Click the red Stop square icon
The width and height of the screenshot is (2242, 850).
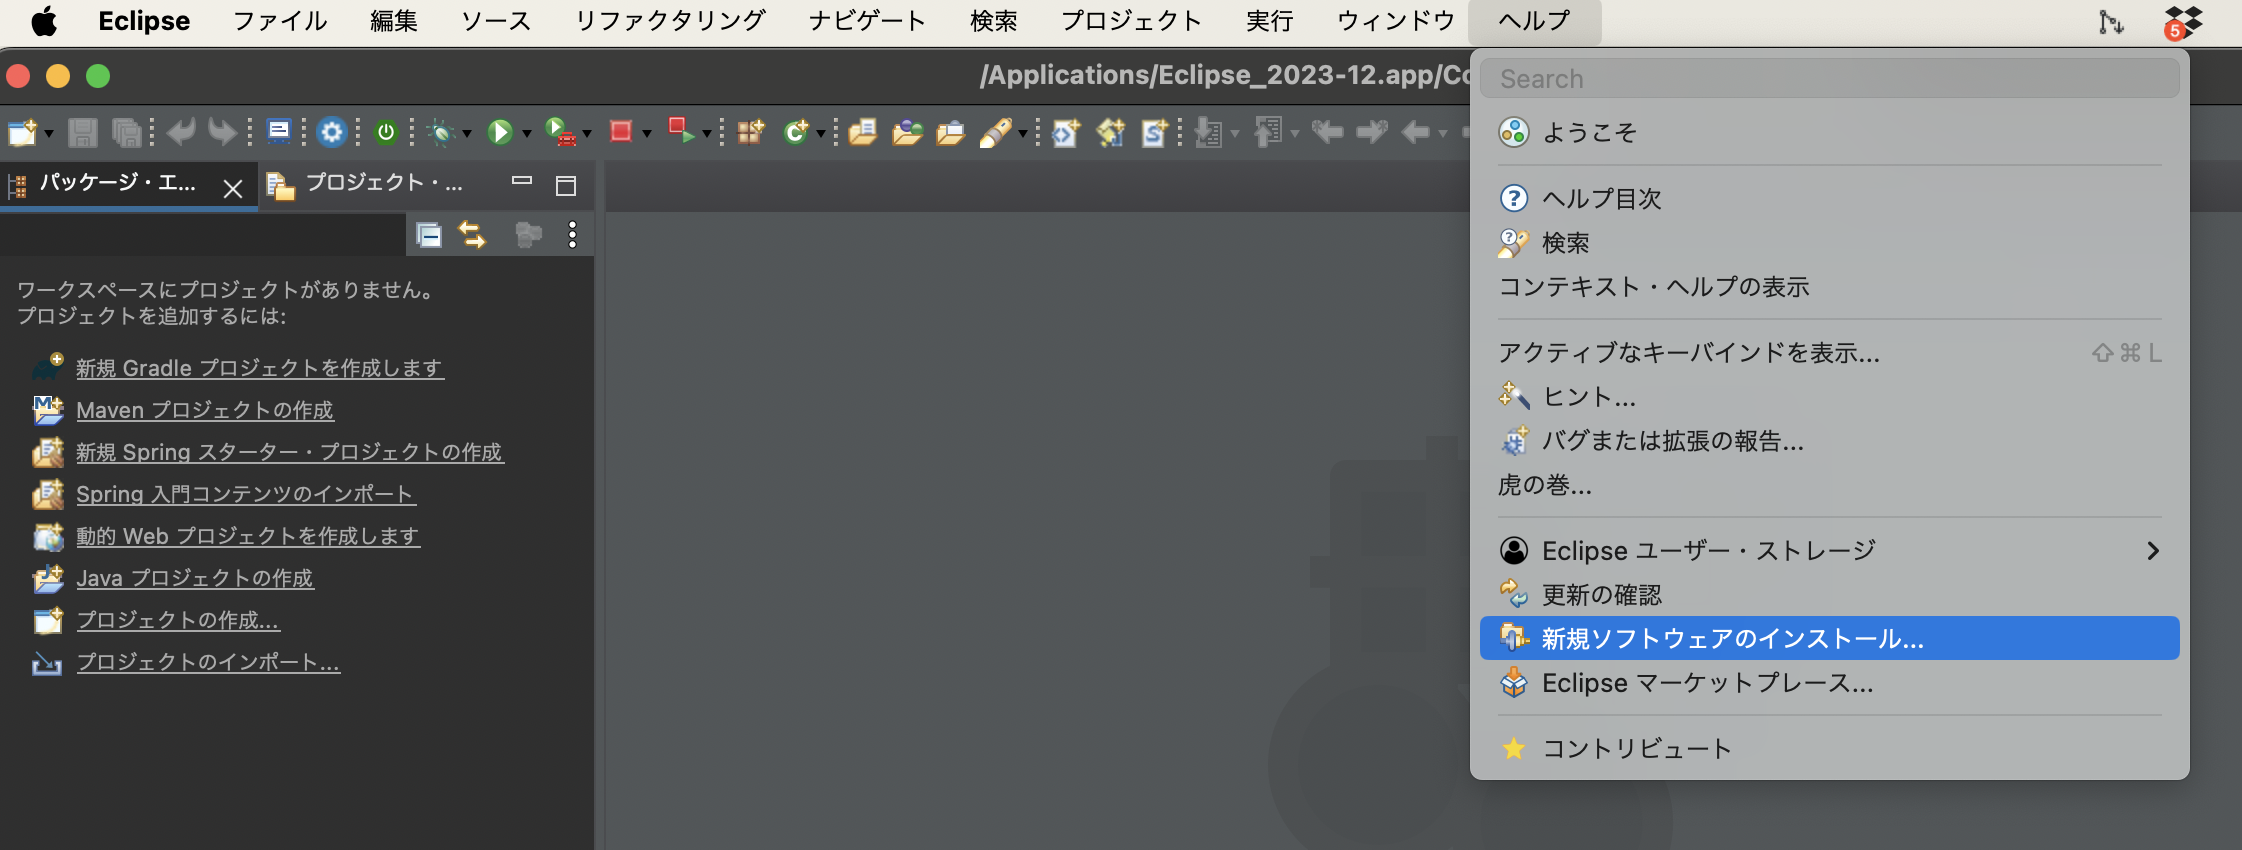pos(621,132)
